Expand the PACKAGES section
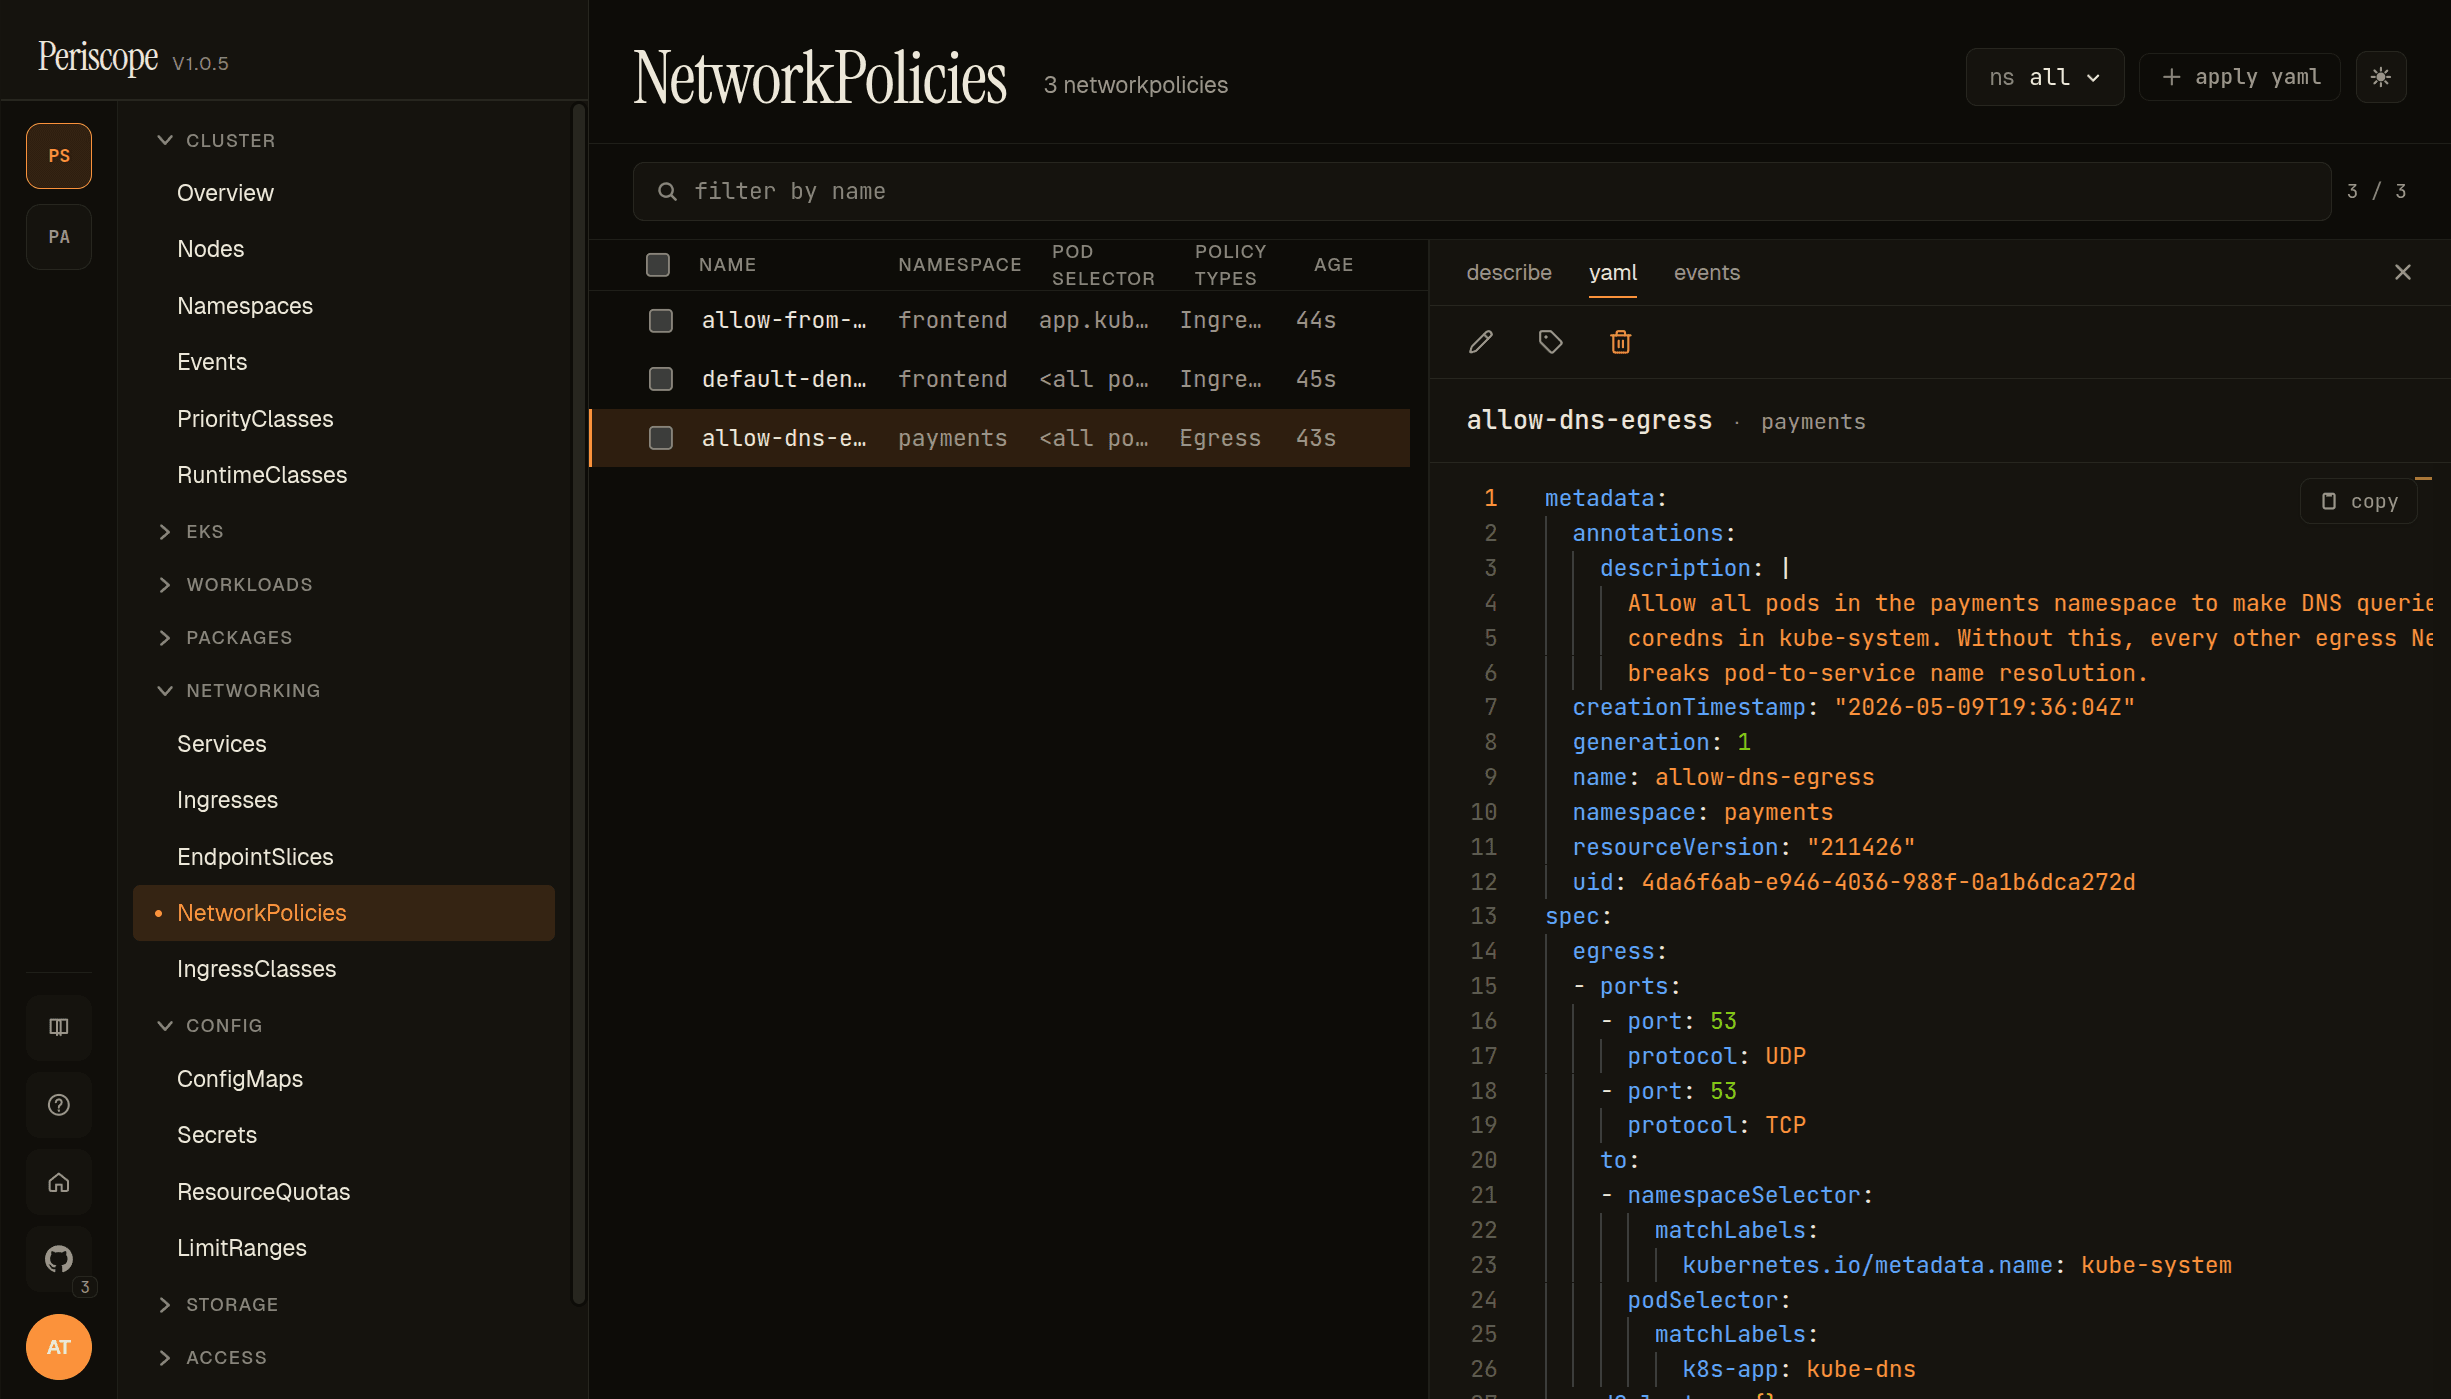The width and height of the screenshot is (2451, 1399). (226, 638)
